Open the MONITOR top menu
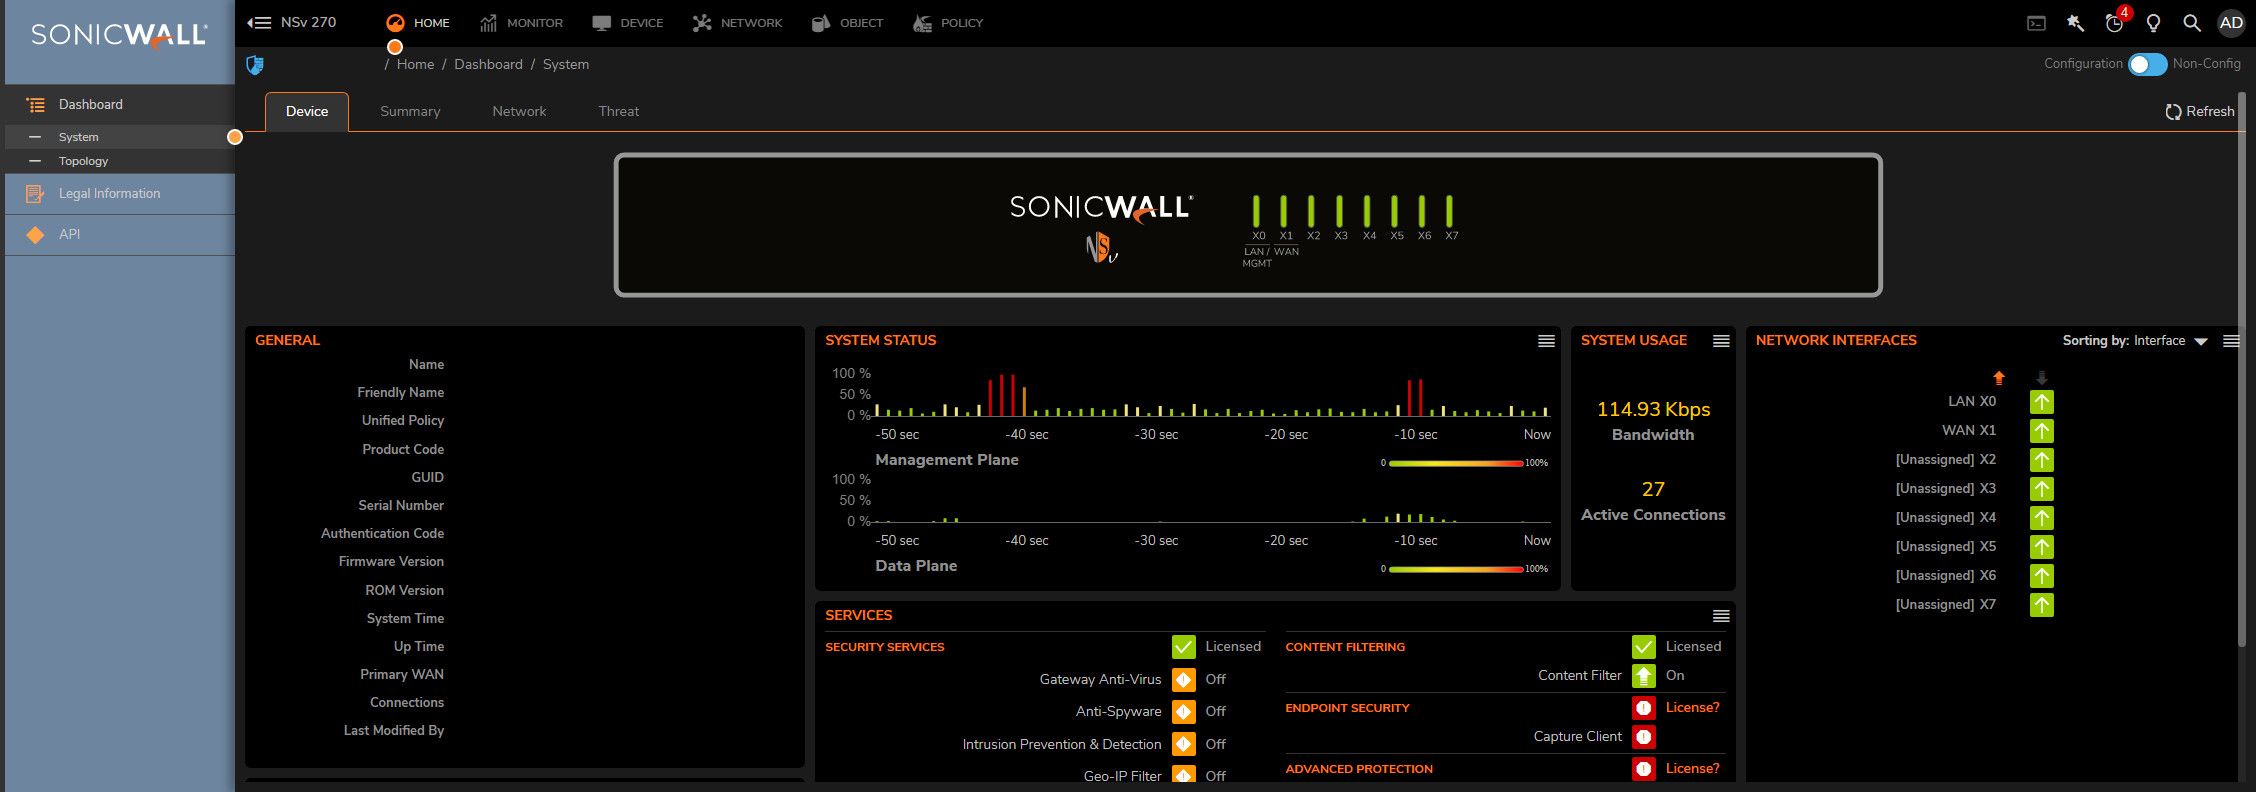 [521, 23]
